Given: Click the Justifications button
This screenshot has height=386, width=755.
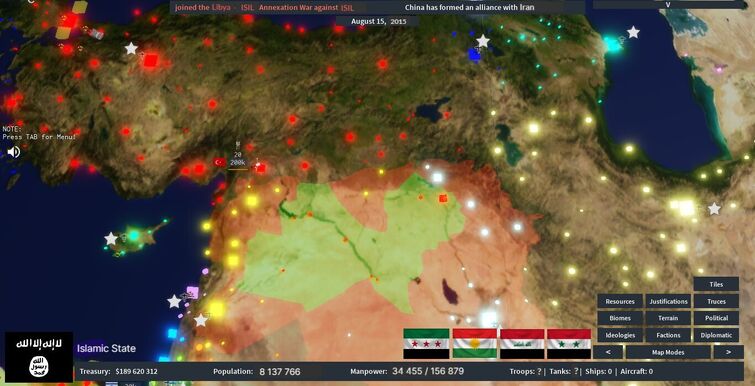Looking at the screenshot, I should pyautogui.click(x=668, y=301).
